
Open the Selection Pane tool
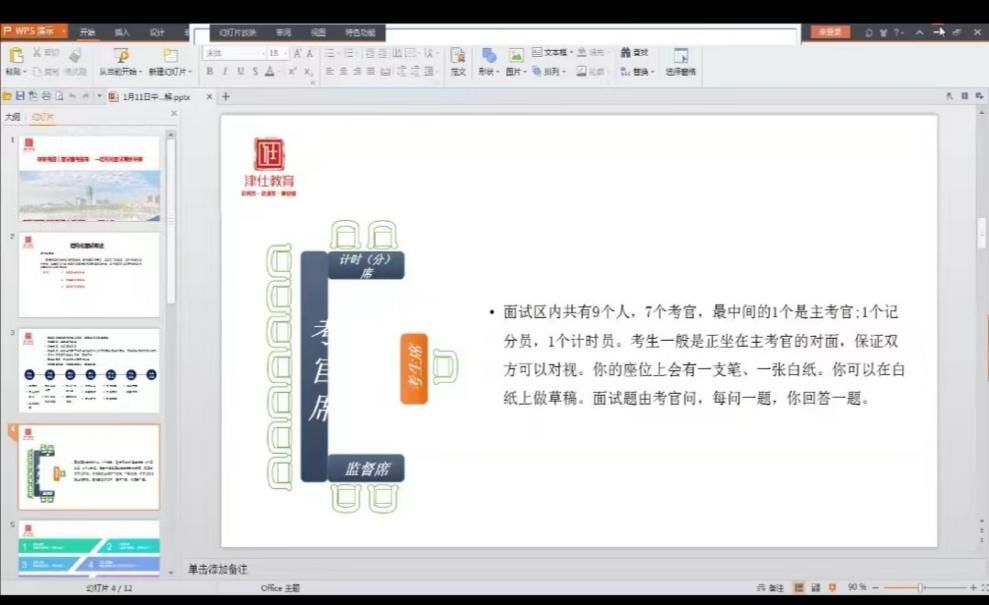[x=681, y=56]
